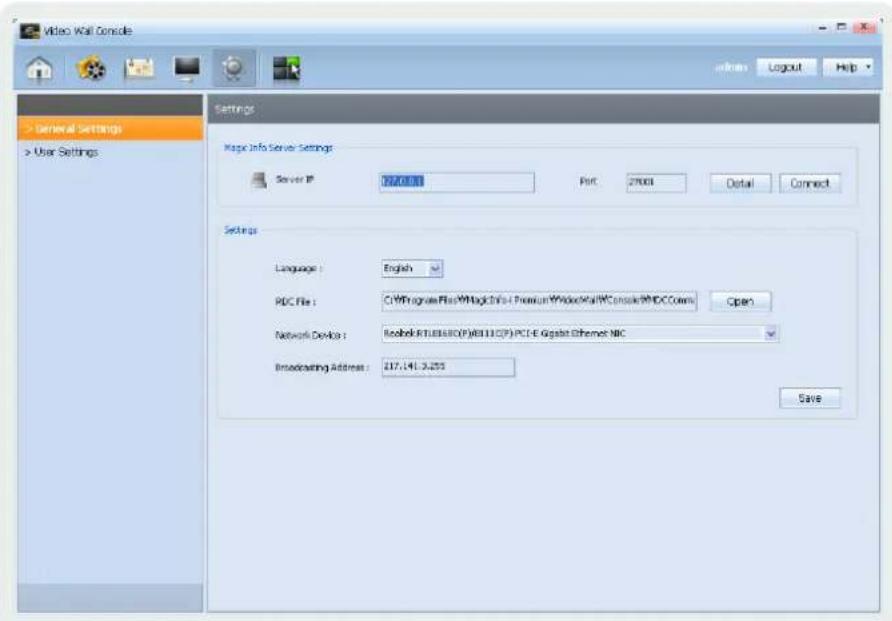Select the monitor display toolbar icon
Screen dimensions: 892x621
click(x=187, y=69)
